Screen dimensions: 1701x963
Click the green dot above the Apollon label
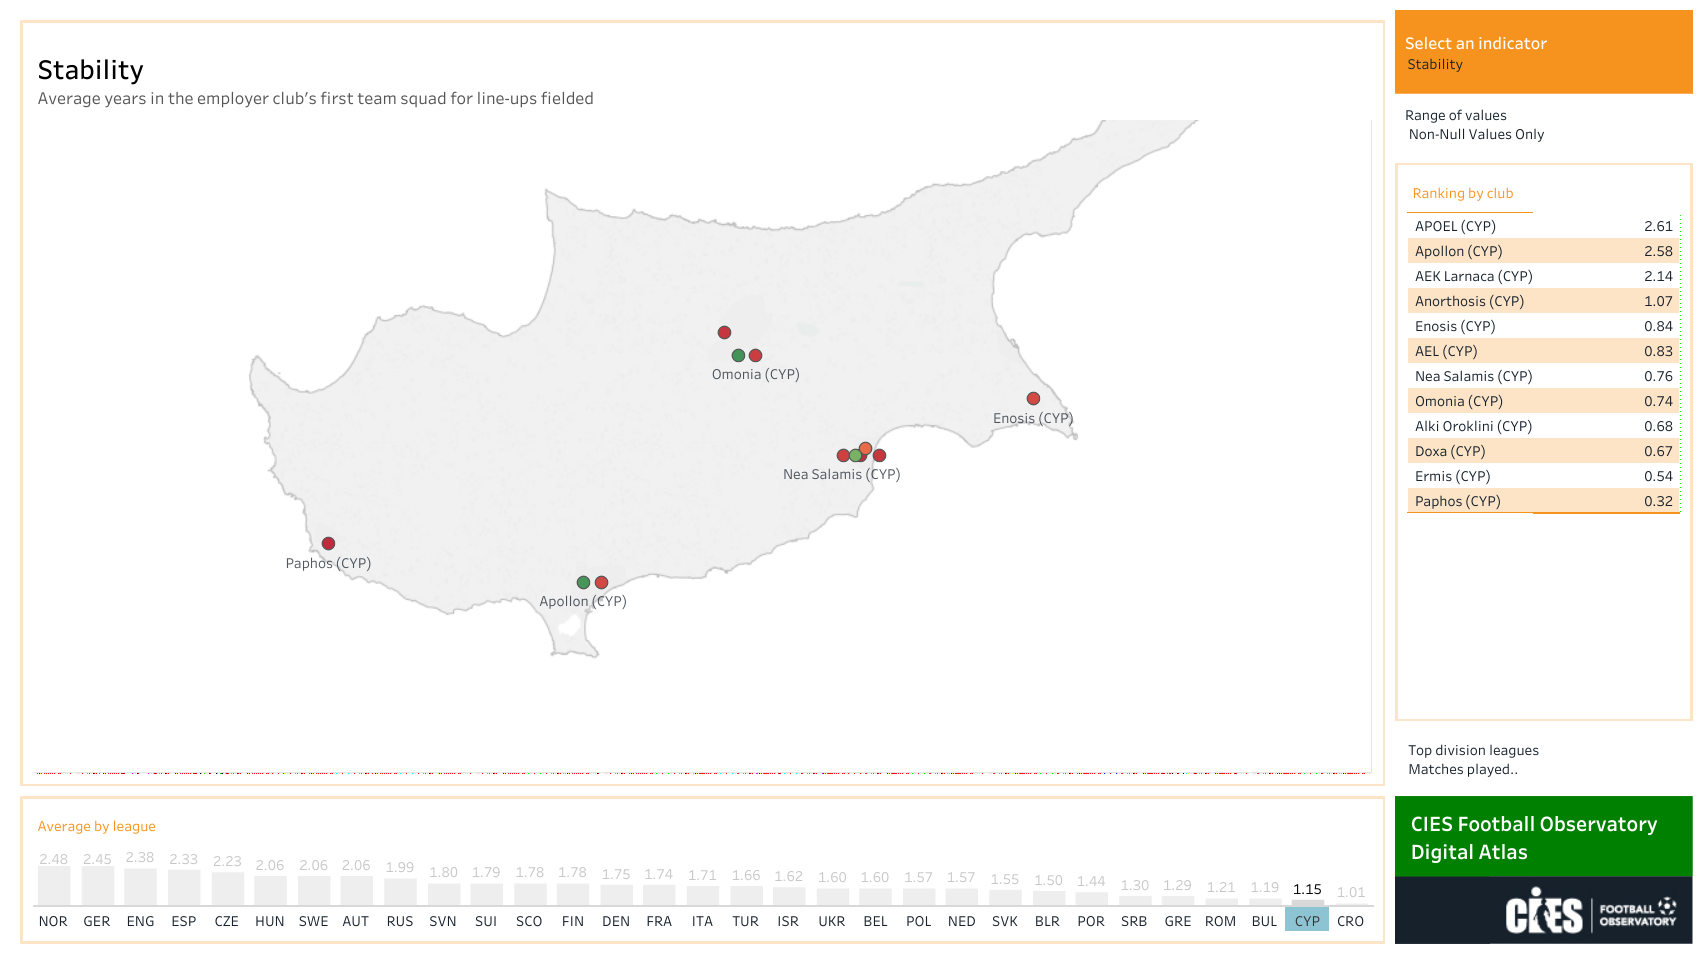point(583,582)
